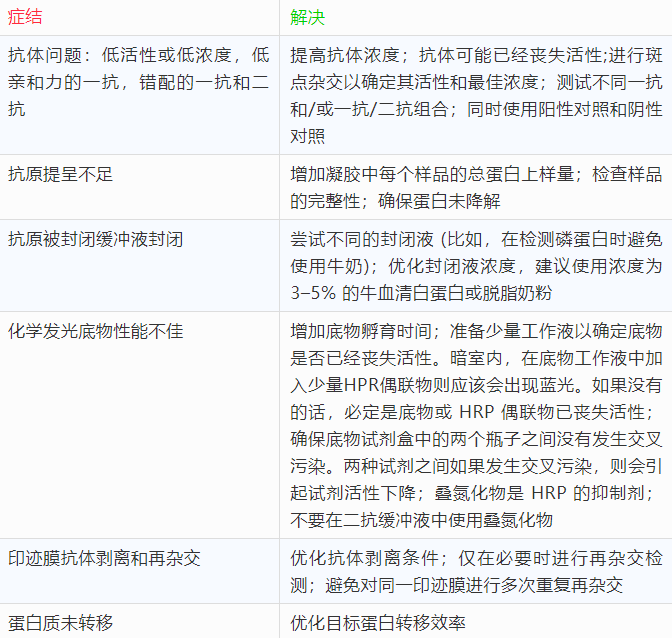The width and height of the screenshot is (672, 638).
Task: Select the "蛋白质未转移" cell
Action: 60,623
